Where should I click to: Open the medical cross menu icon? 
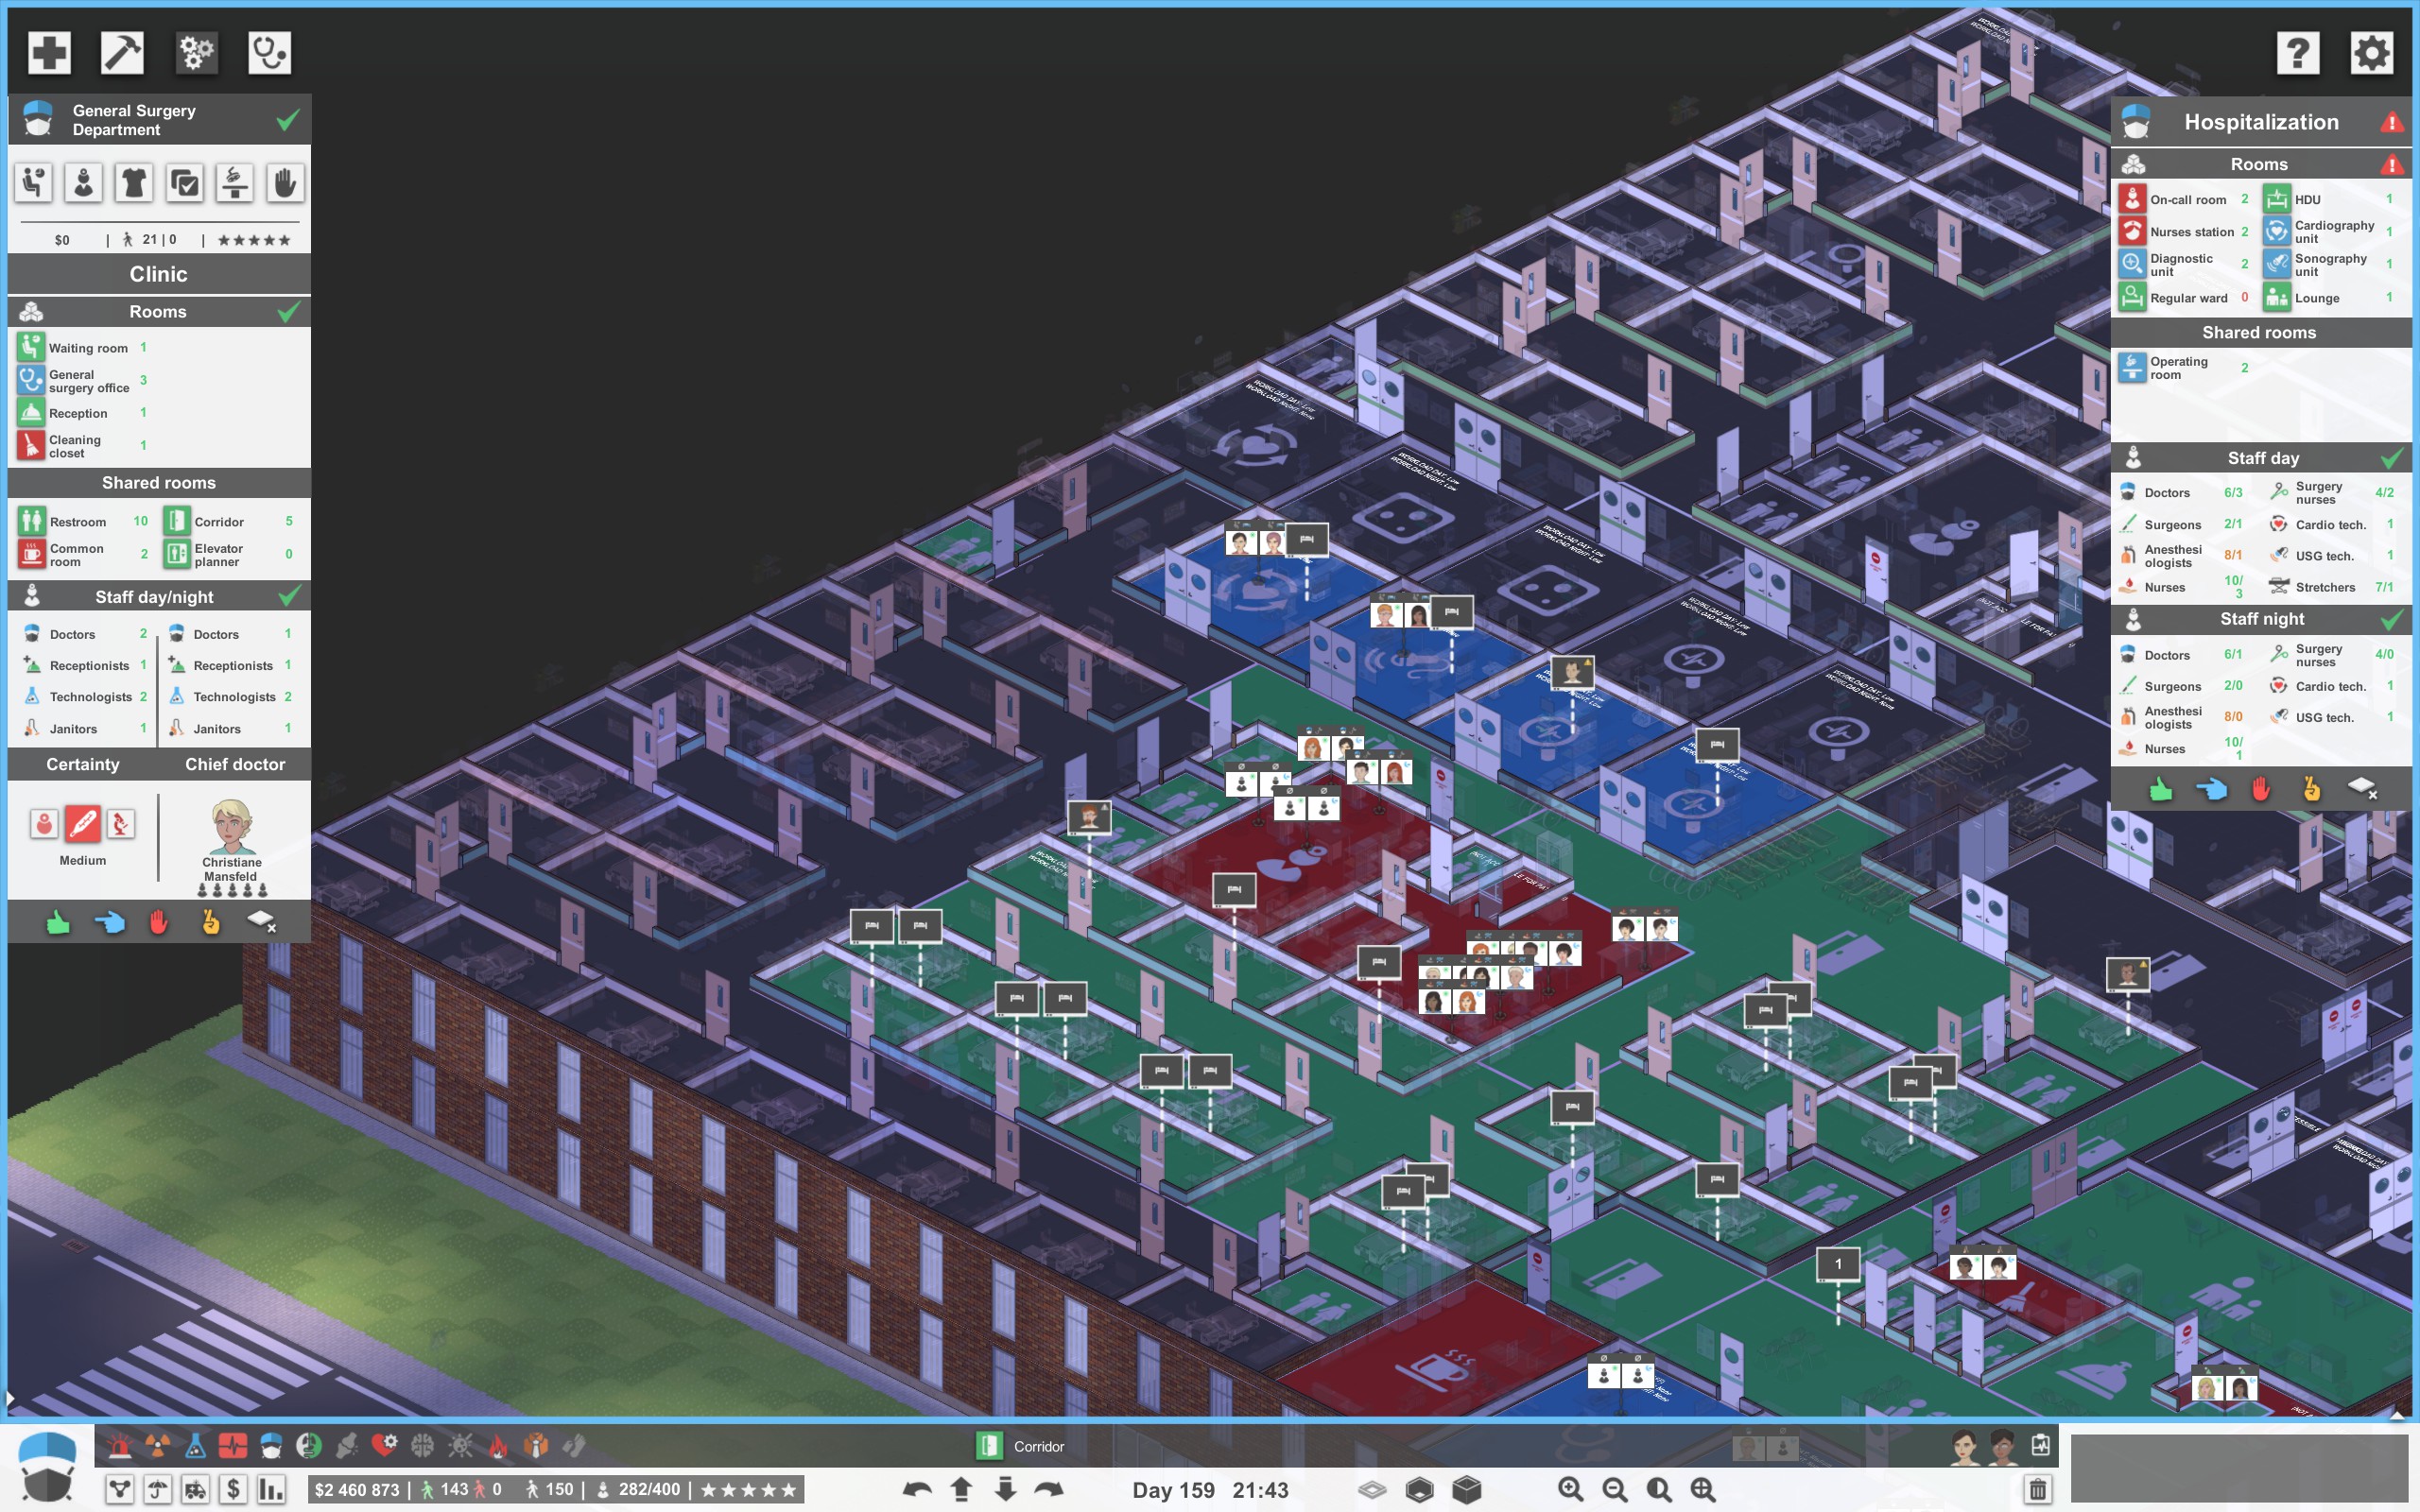(x=49, y=53)
